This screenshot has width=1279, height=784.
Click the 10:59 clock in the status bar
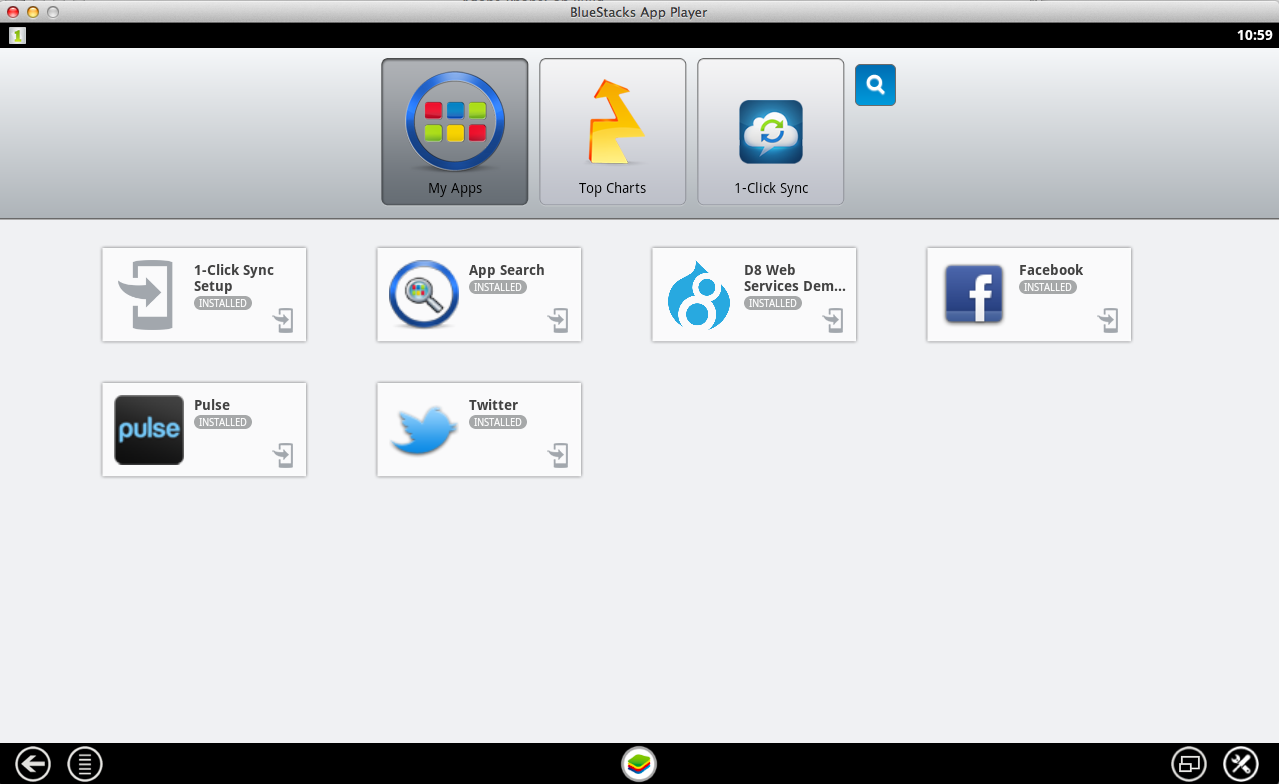click(x=1254, y=35)
